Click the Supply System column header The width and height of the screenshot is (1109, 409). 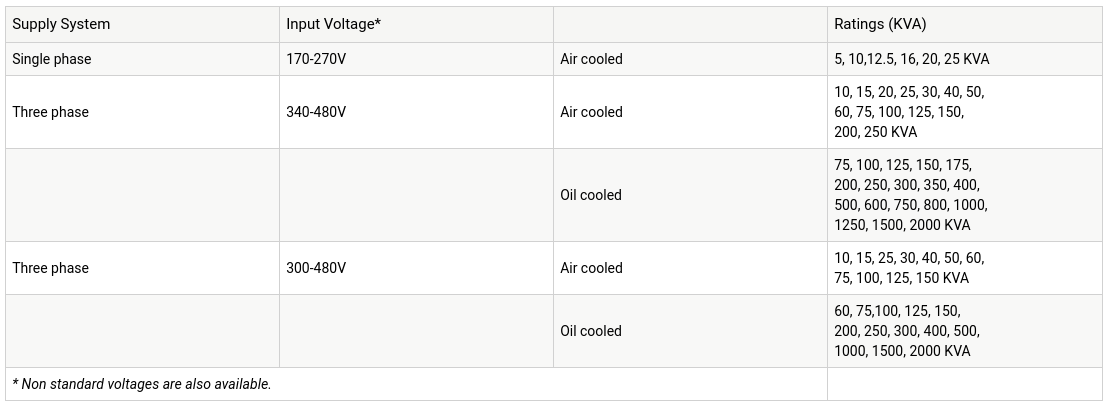(x=61, y=24)
